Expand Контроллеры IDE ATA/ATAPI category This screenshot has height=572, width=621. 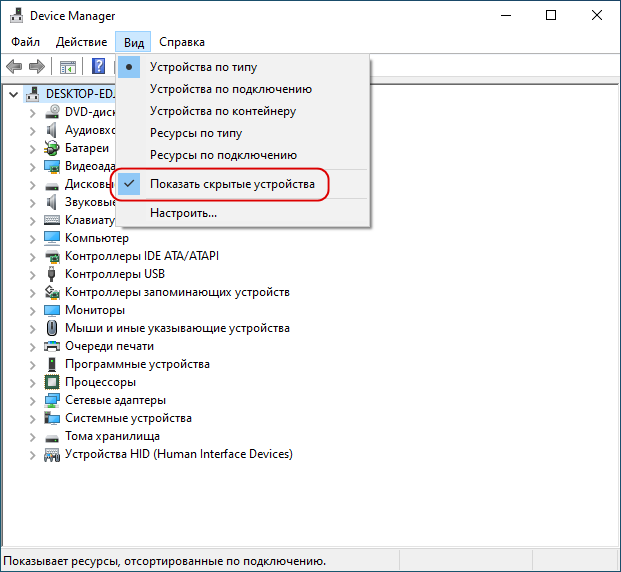[x=32, y=257]
